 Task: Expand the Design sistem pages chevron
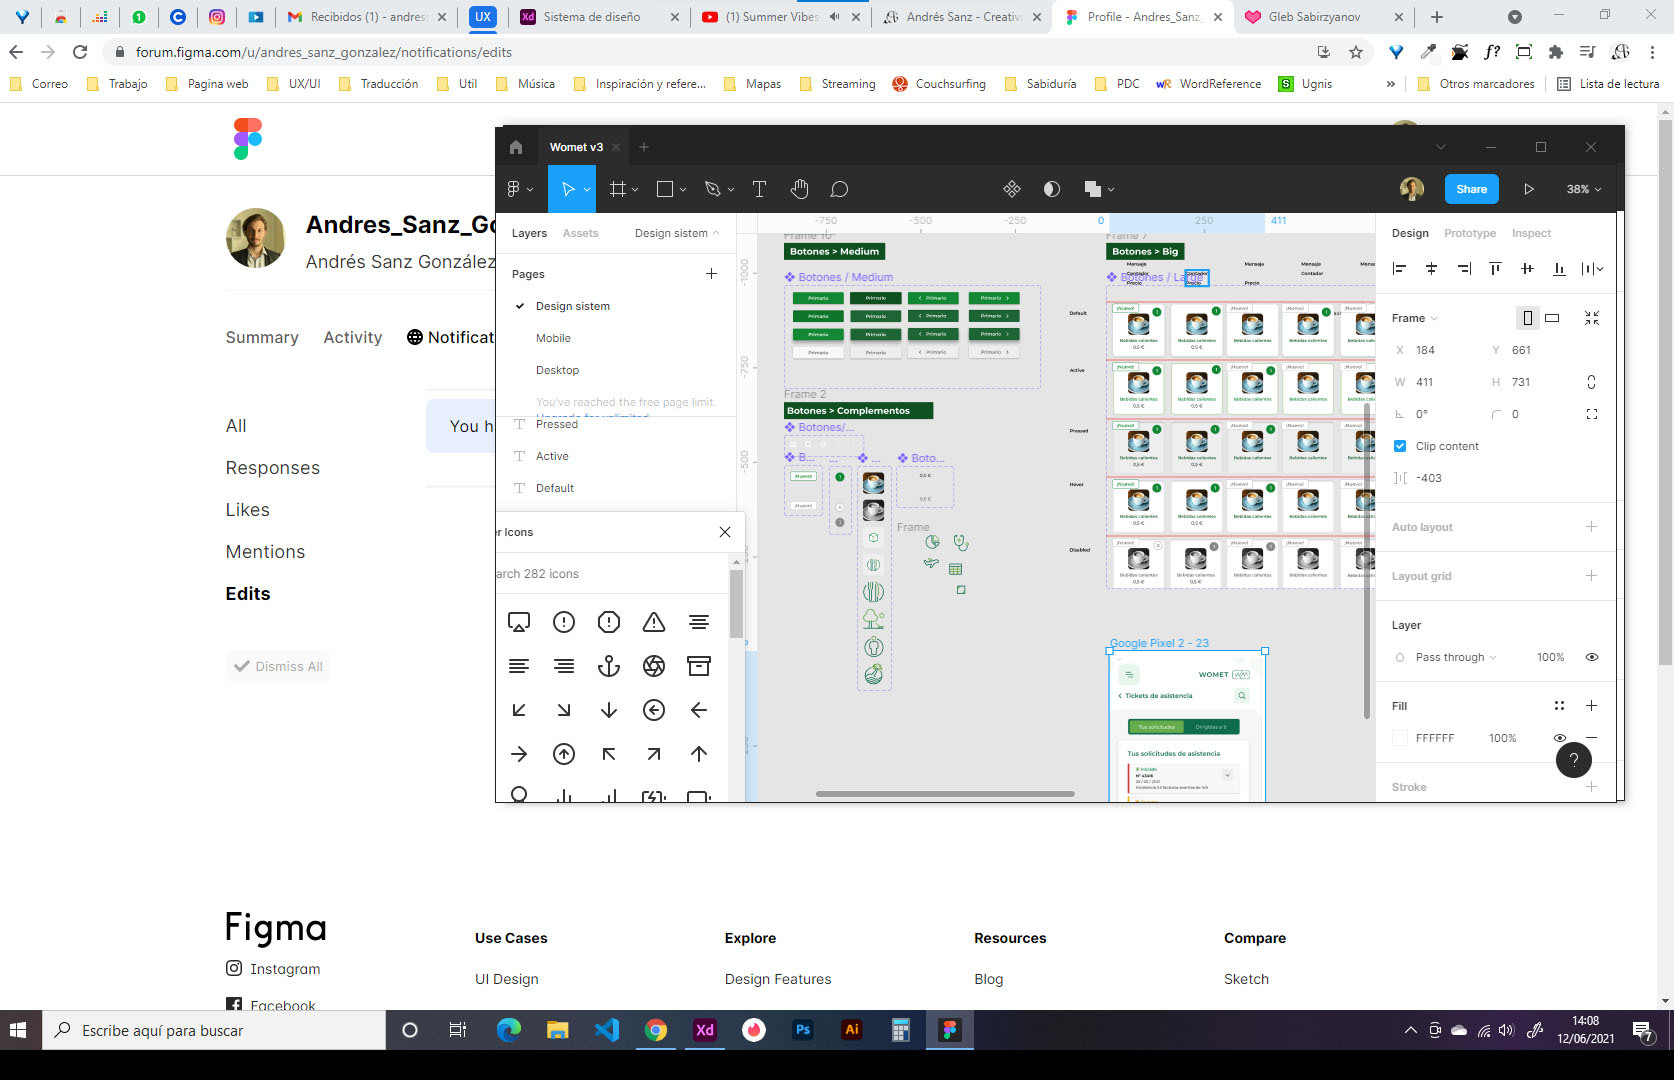point(716,233)
